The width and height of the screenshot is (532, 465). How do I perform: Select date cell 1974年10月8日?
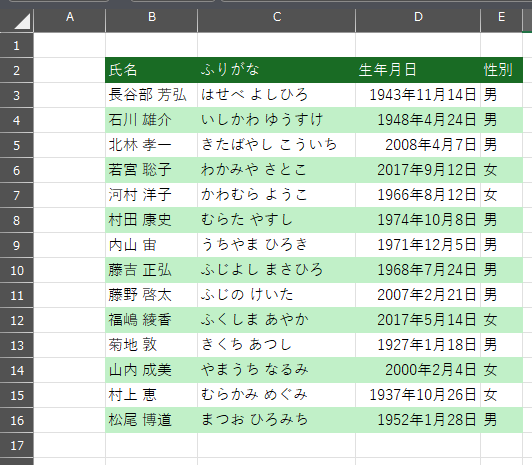pos(418,220)
